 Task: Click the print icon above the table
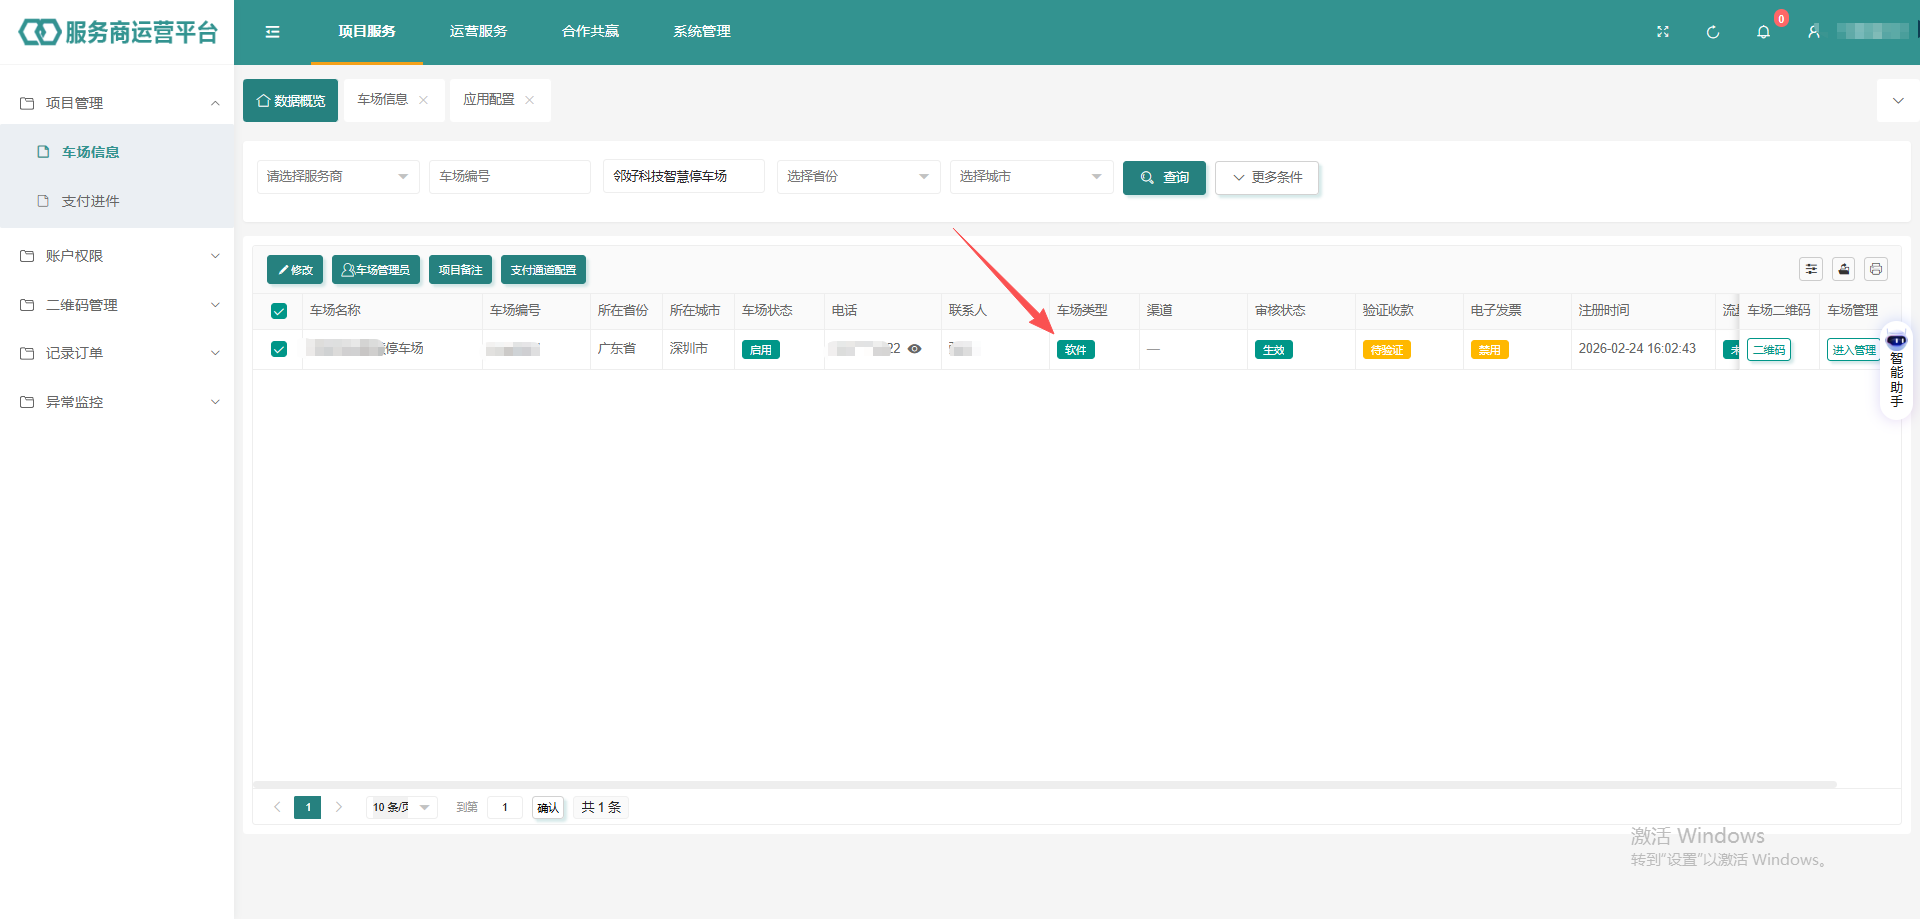[x=1876, y=269]
